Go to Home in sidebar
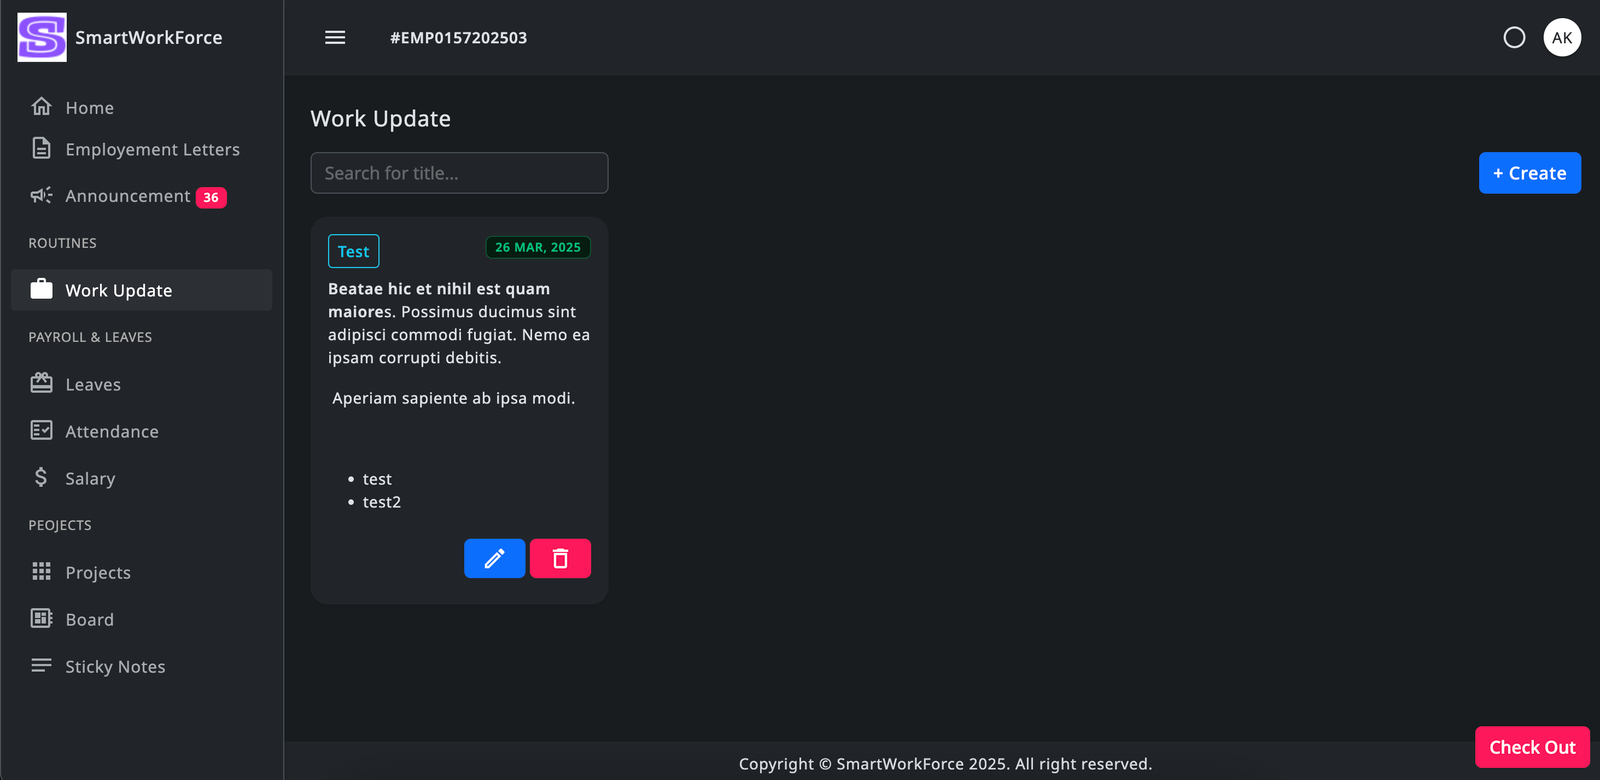This screenshot has width=1600, height=780. click(x=89, y=108)
